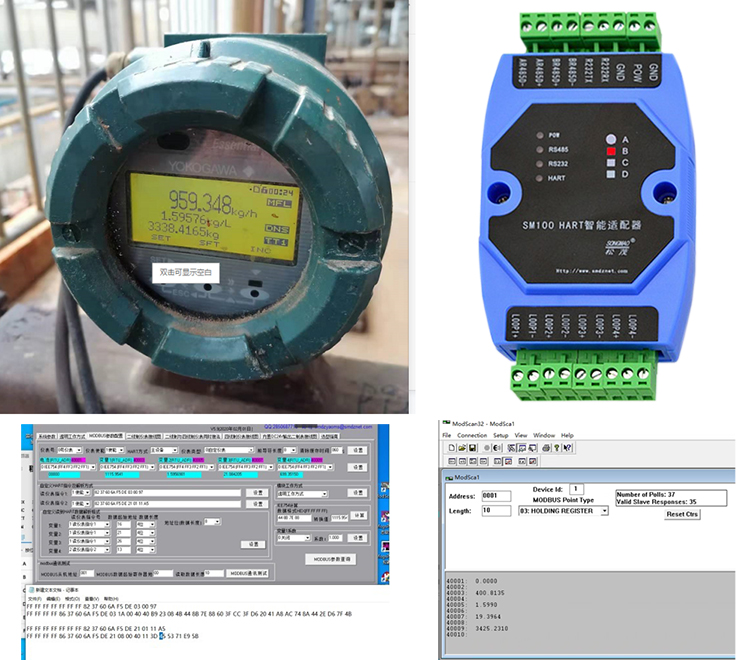Click the Length input field
Viewport: 750px width, 660px height.
click(497, 511)
